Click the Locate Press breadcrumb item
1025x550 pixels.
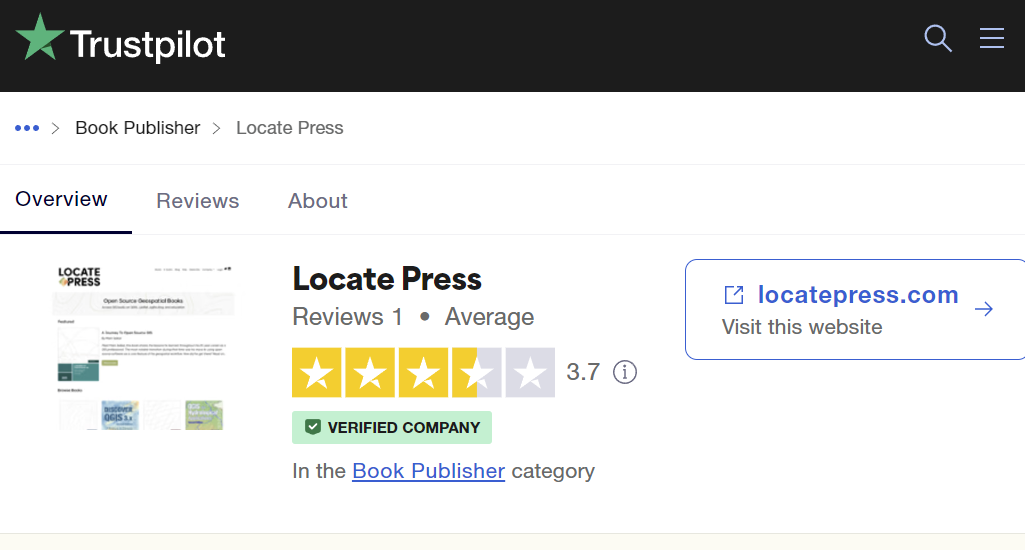(x=289, y=128)
